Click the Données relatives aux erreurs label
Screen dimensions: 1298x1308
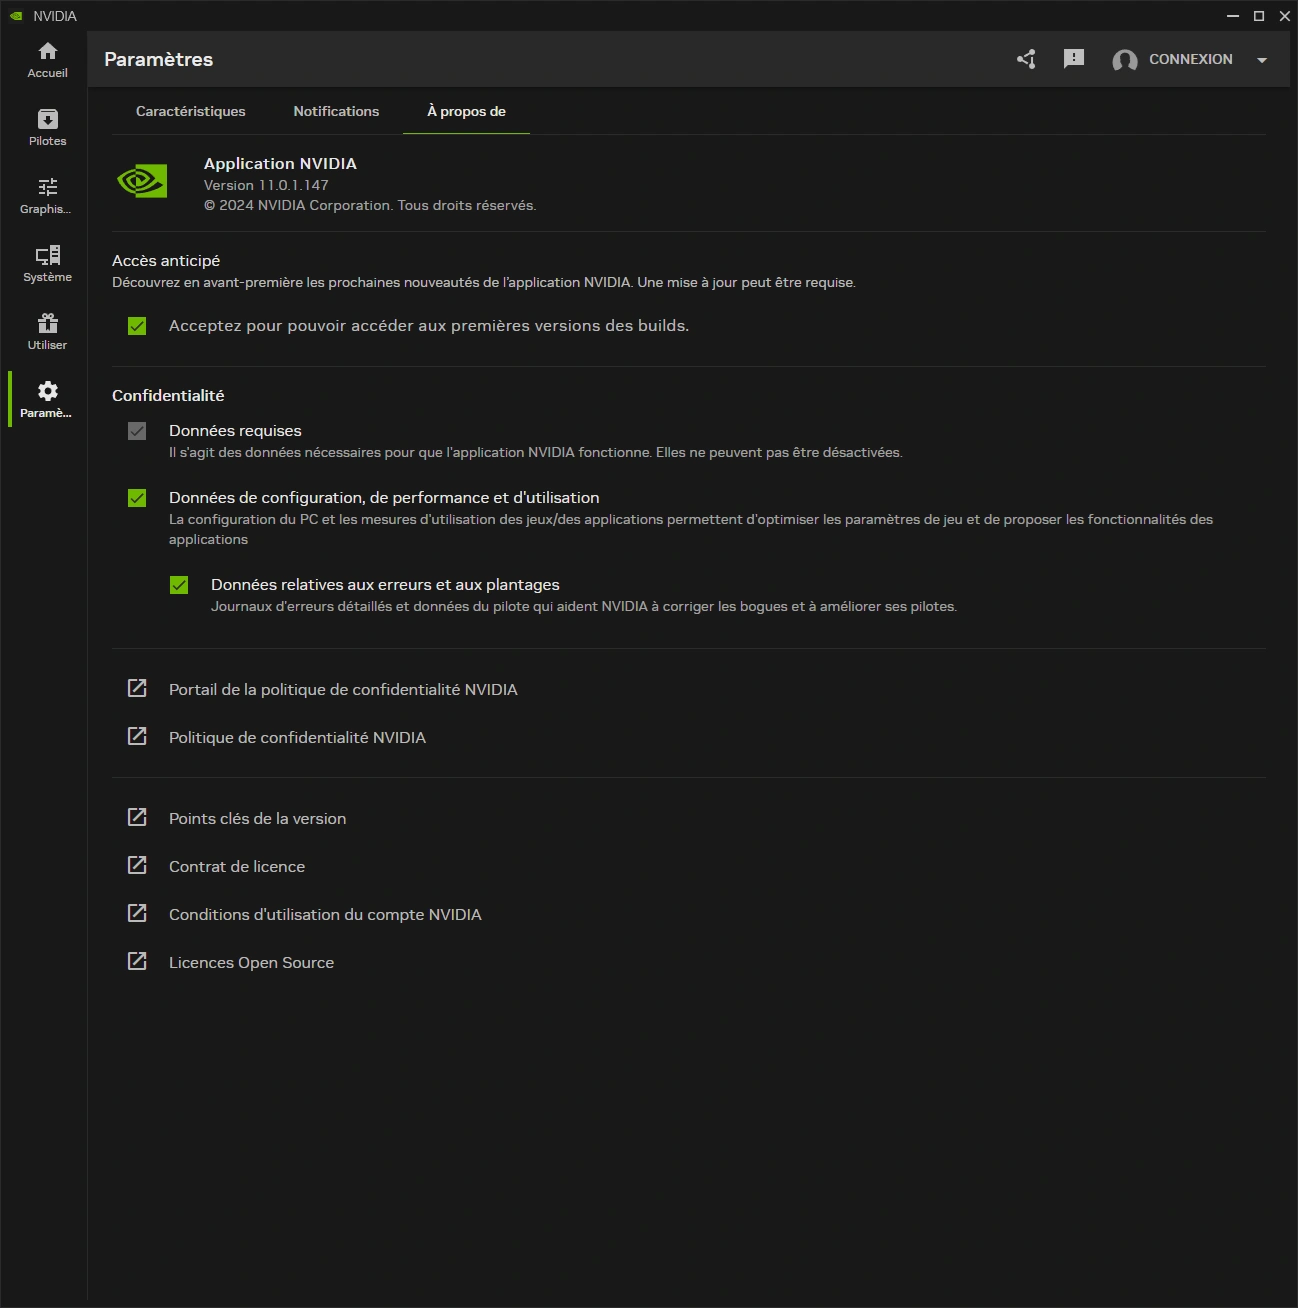coord(385,584)
